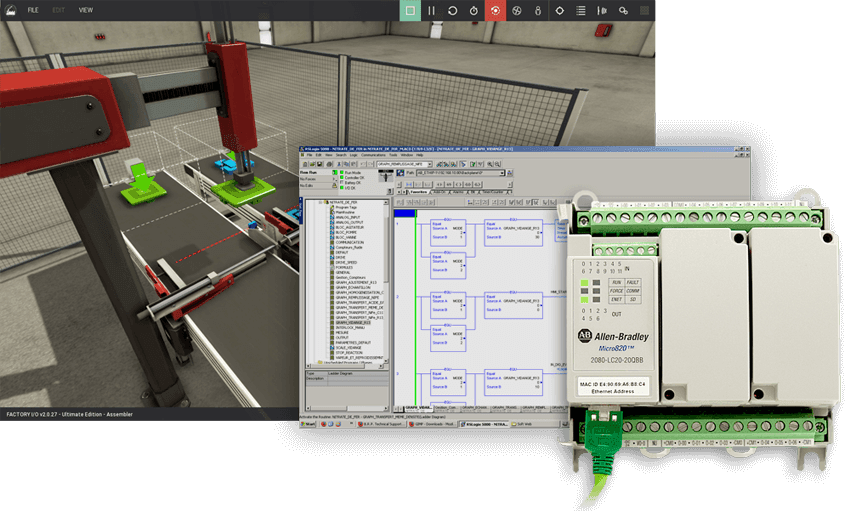Switch to B.R.P. Technical Support taskbar window
The height and width of the screenshot is (511, 850).
click(381, 424)
